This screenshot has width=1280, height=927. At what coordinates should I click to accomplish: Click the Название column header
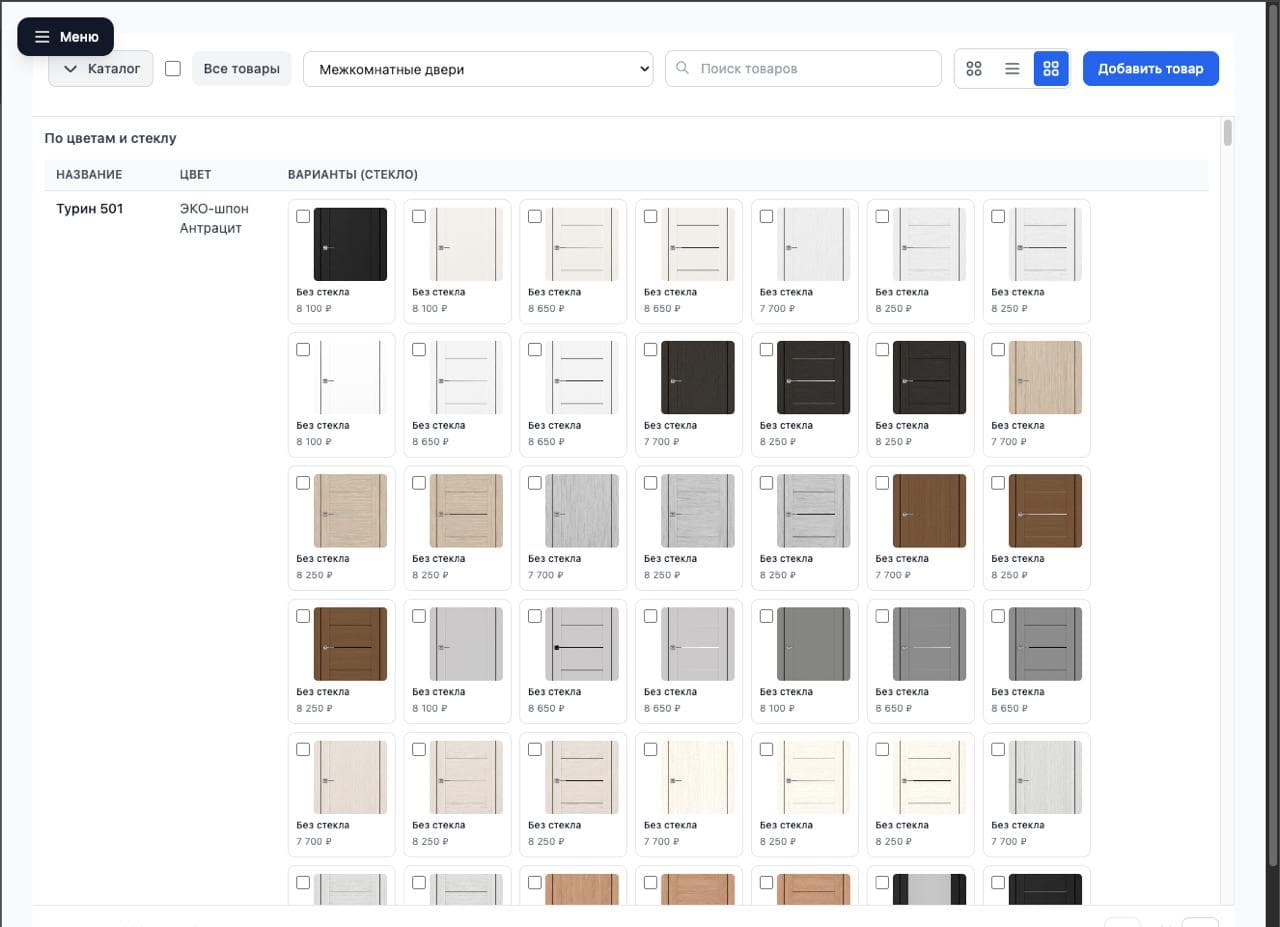89,175
